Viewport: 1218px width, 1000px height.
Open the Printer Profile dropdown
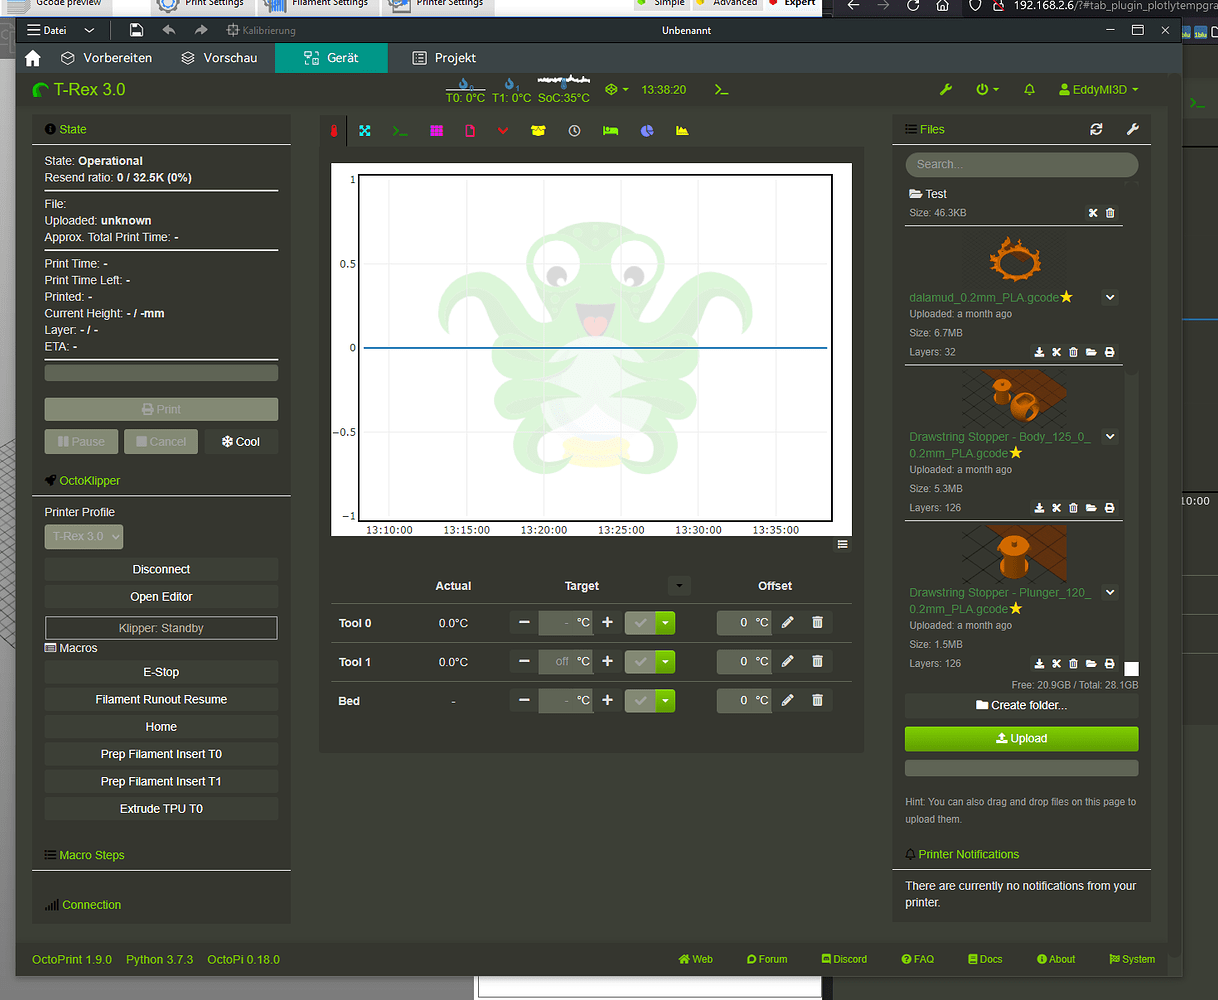(83, 536)
